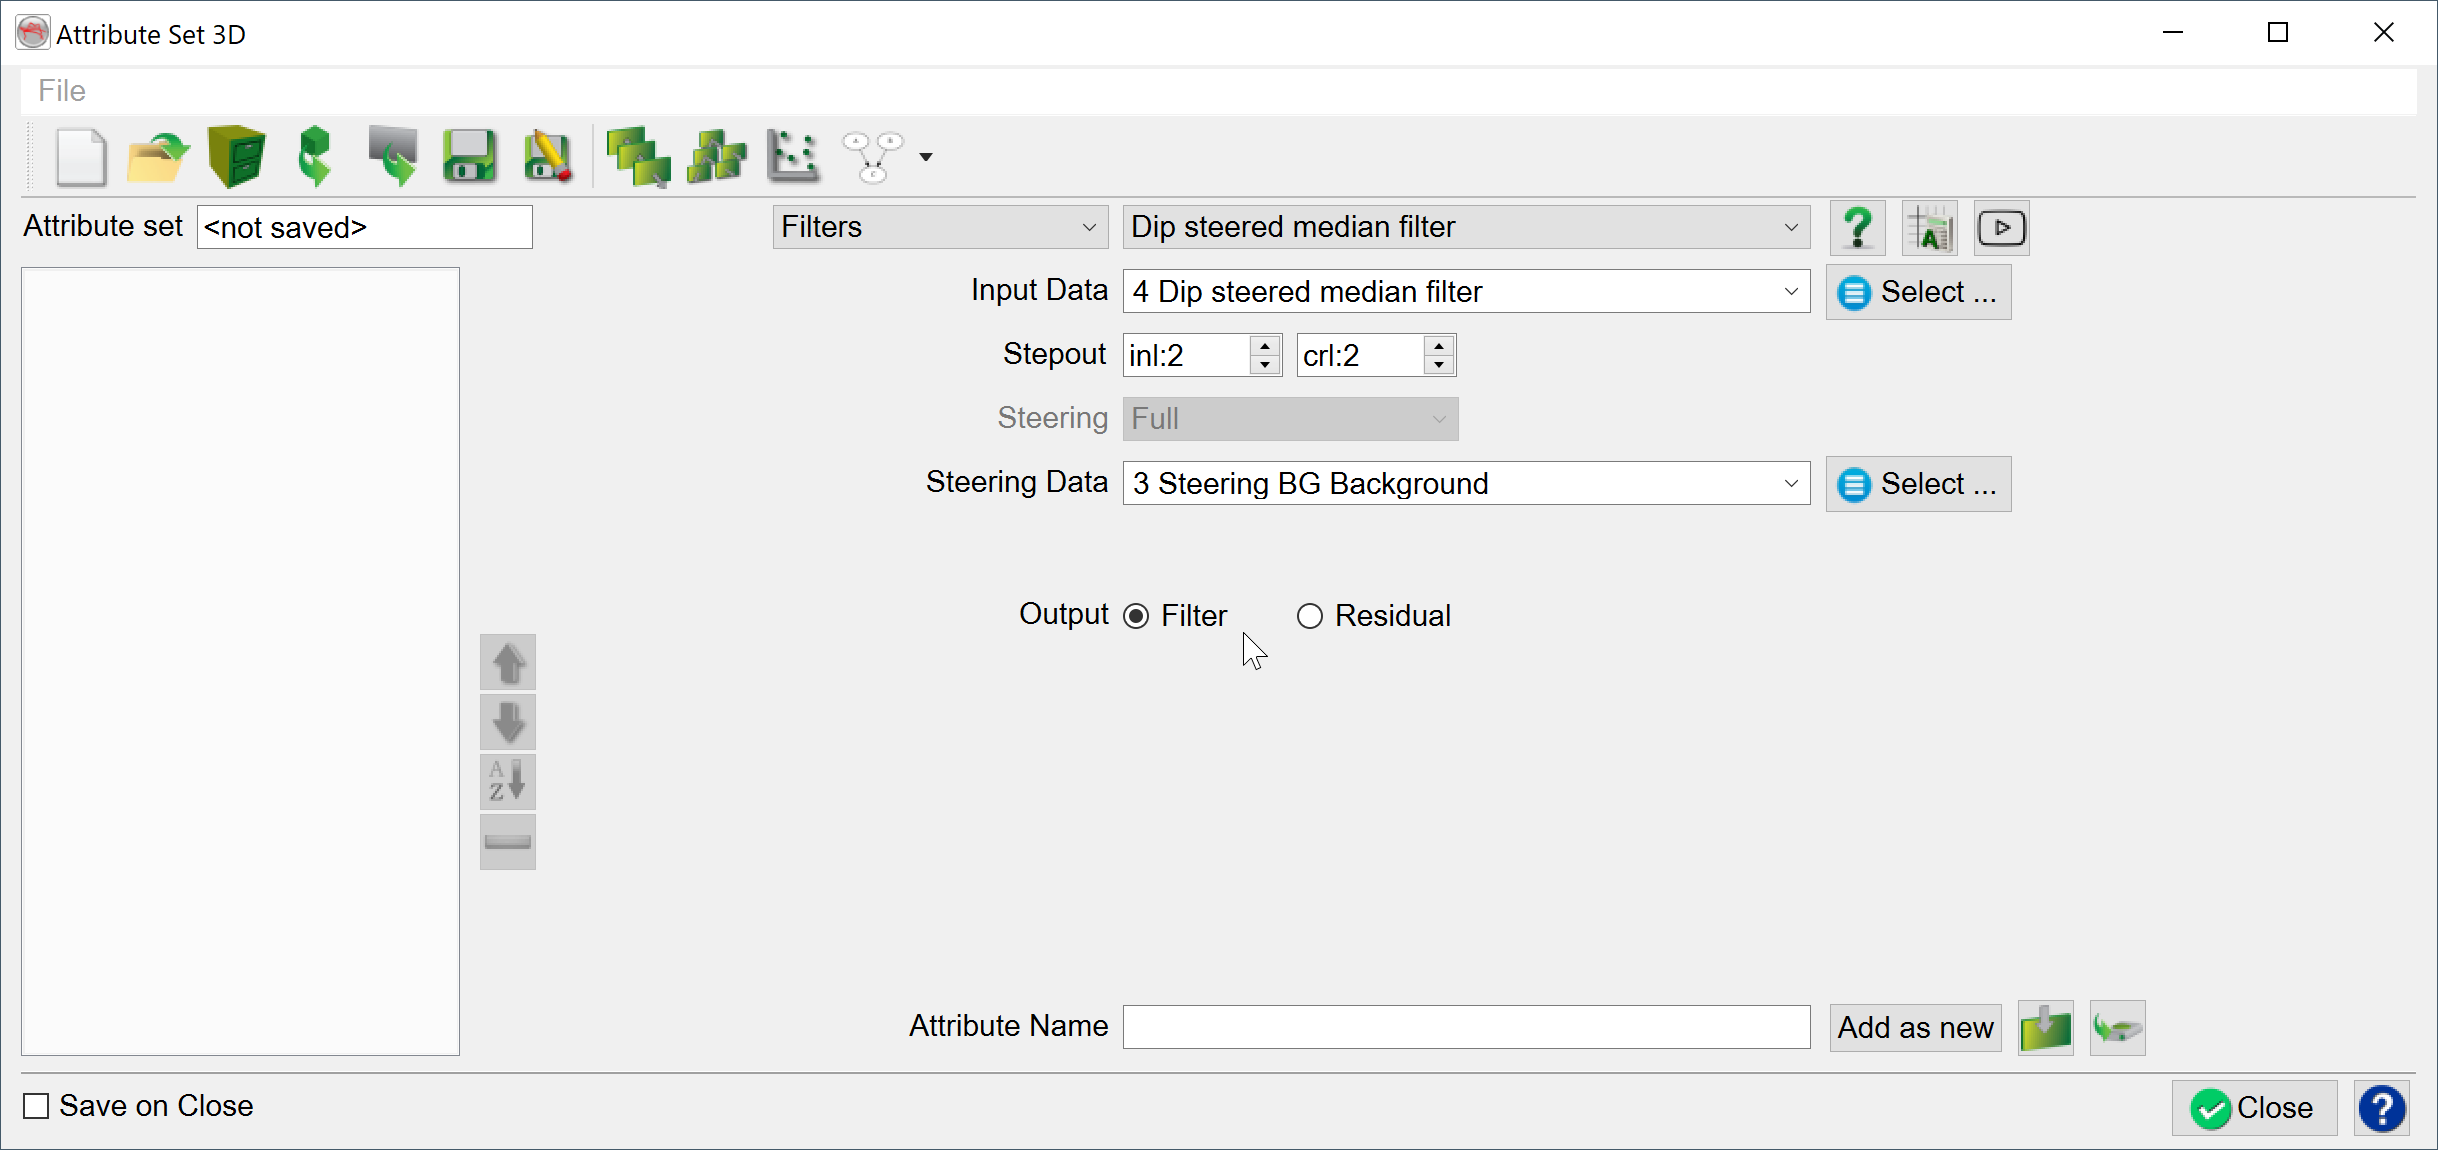
Task: Select the Residual output option
Action: [1310, 615]
